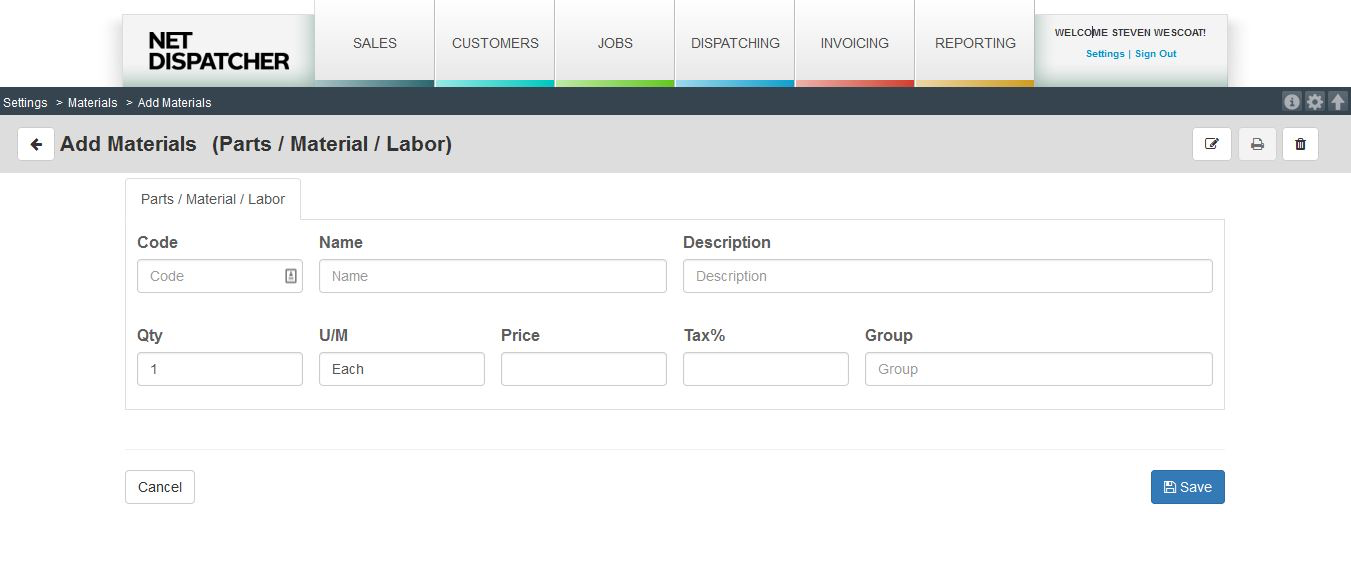
Task: Focus the Description input field
Action: click(948, 276)
